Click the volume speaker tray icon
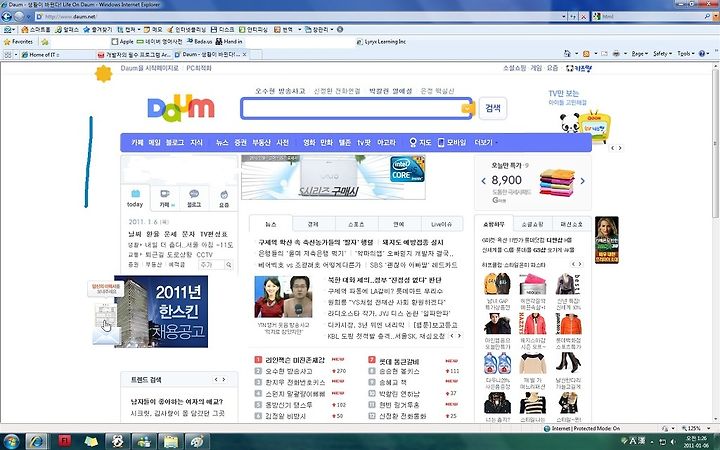The width and height of the screenshot is (720, 450). (675, 442)
